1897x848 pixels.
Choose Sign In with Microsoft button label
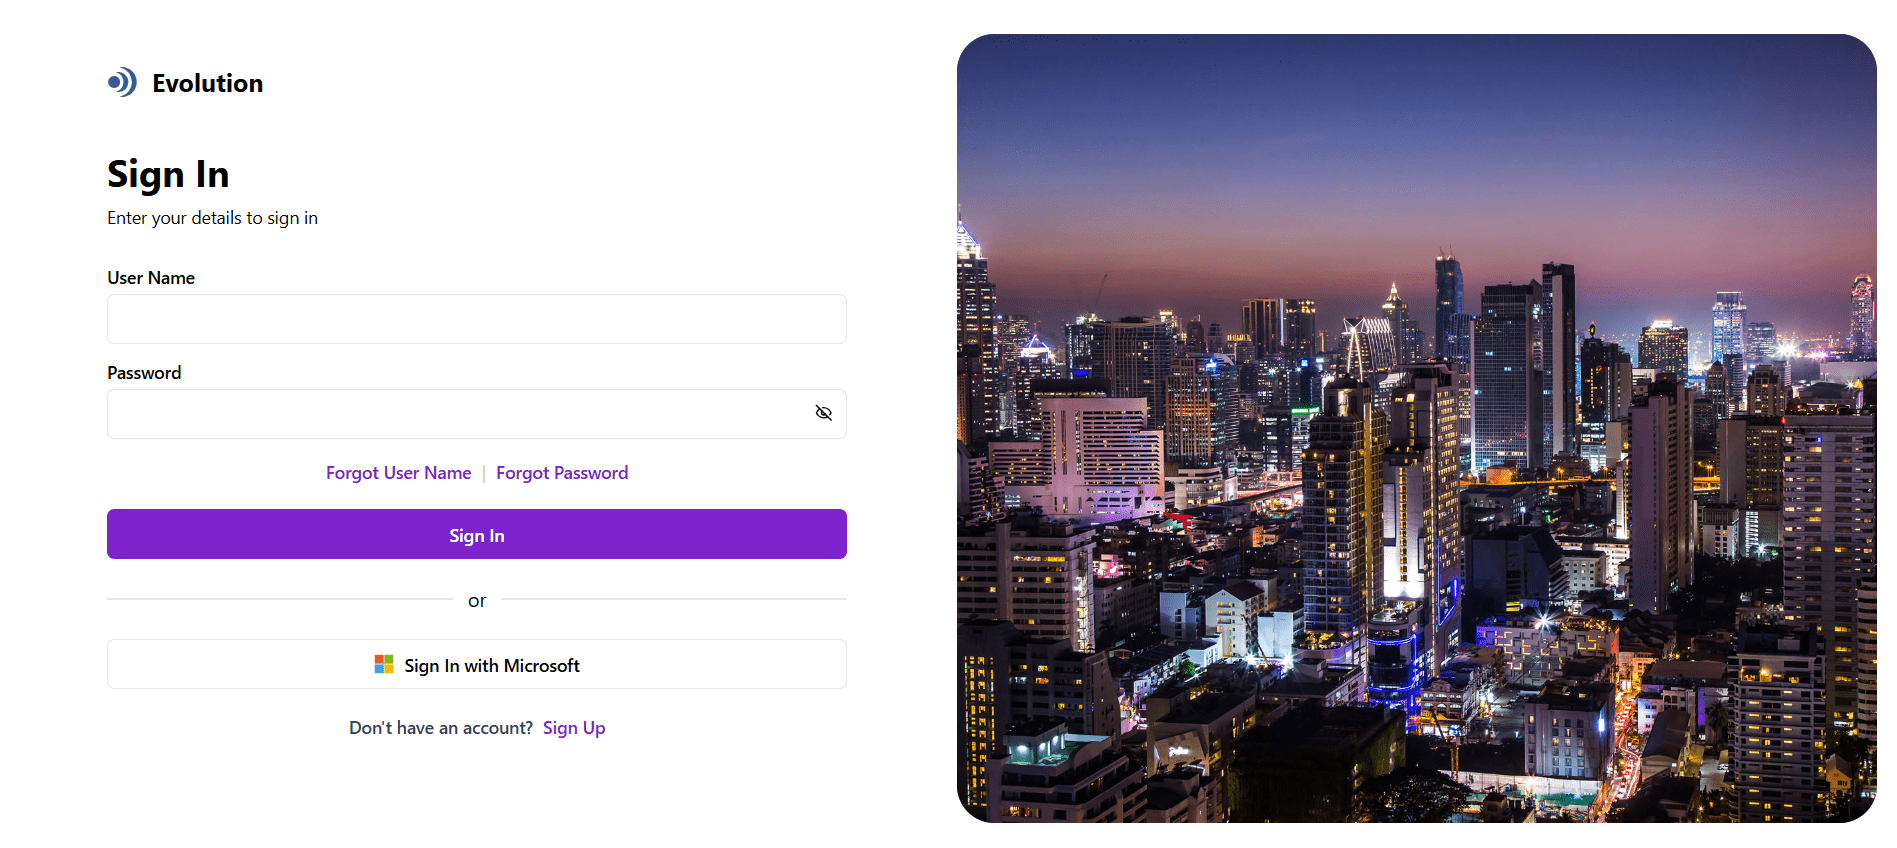pos(491,665)
